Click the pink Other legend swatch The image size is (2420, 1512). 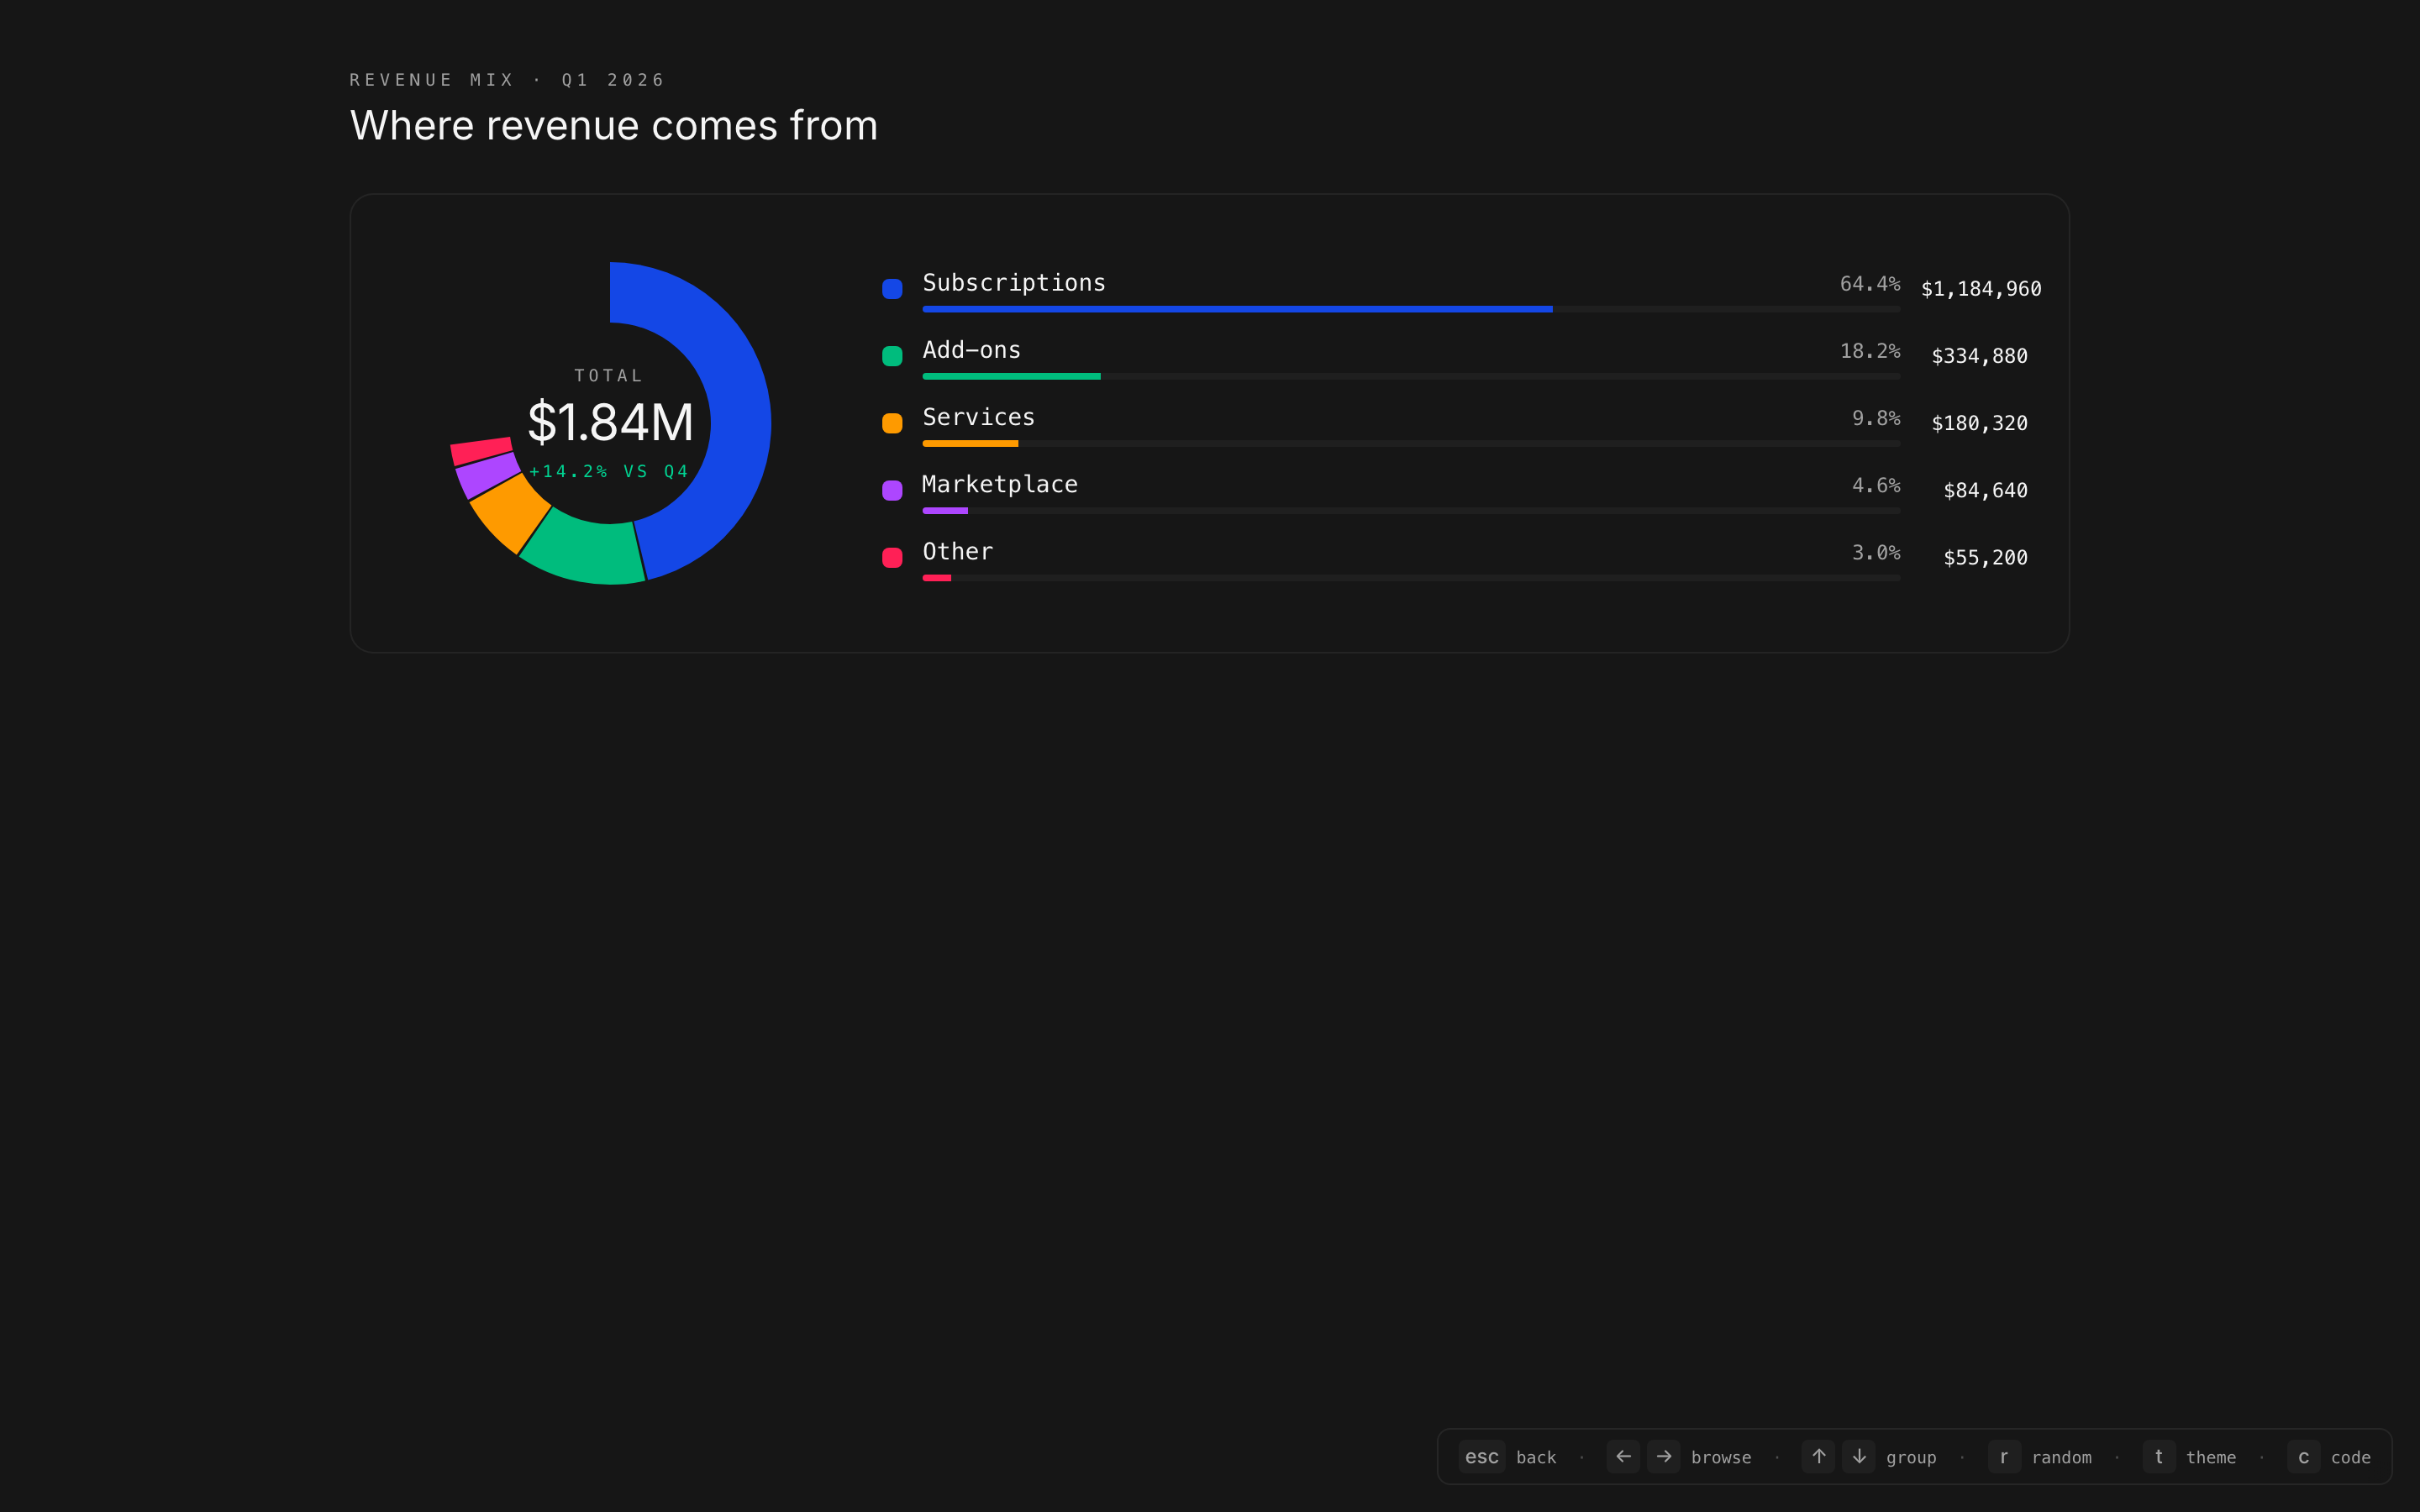[x=892, y=557]
